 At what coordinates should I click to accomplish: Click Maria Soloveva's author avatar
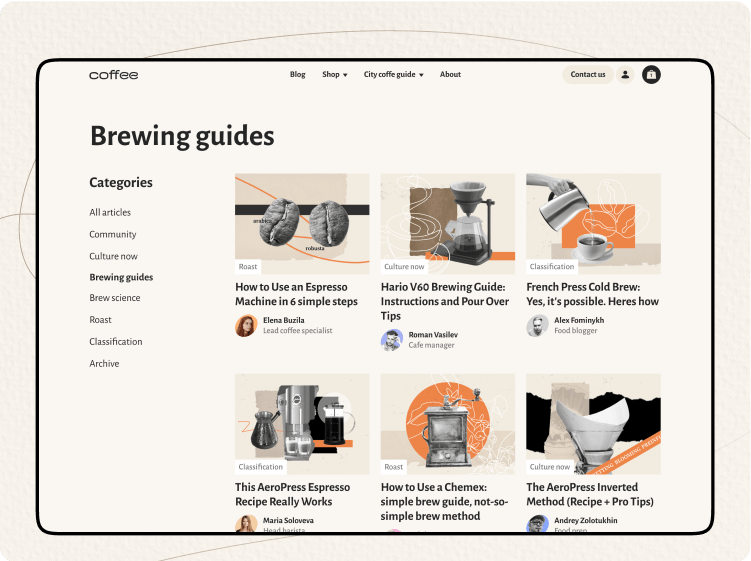click(245, 524)
